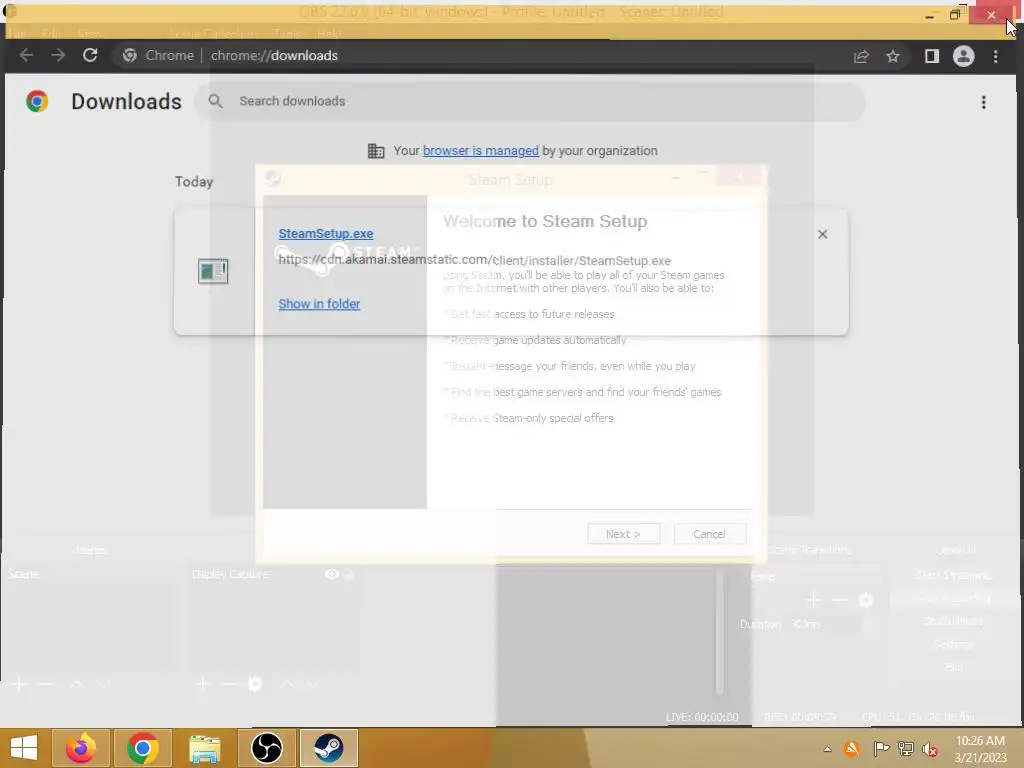1024x768 pixels.
Task: Open transition properties gear icon
Action: 866,600
